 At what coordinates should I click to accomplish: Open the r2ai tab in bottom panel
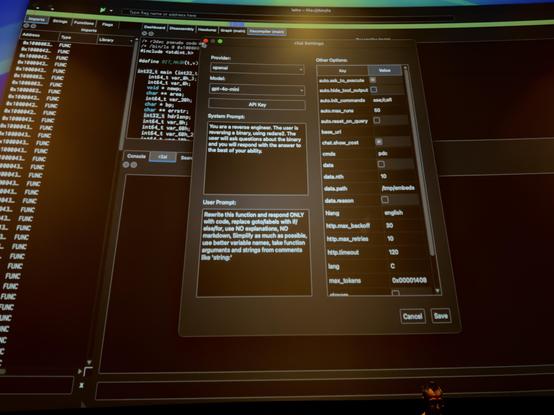163,156
